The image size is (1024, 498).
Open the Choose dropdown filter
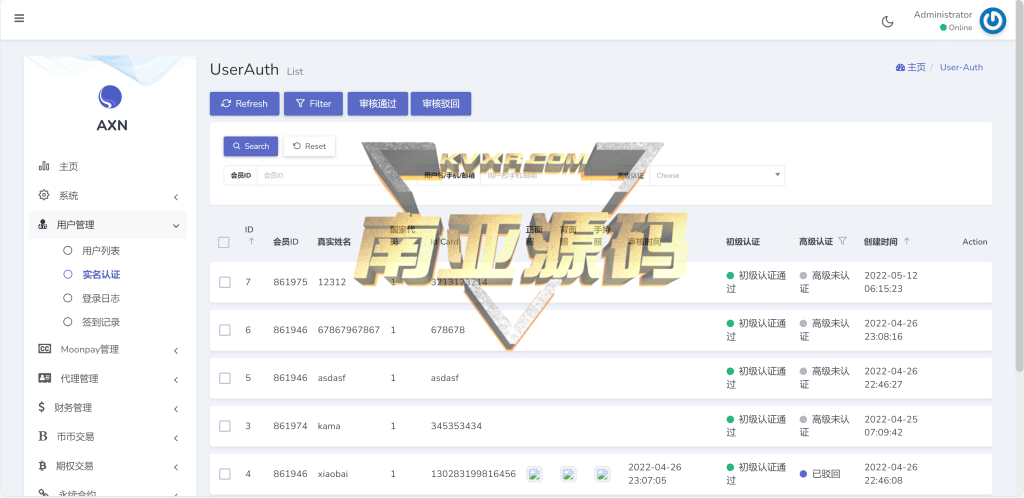point(717,176)
